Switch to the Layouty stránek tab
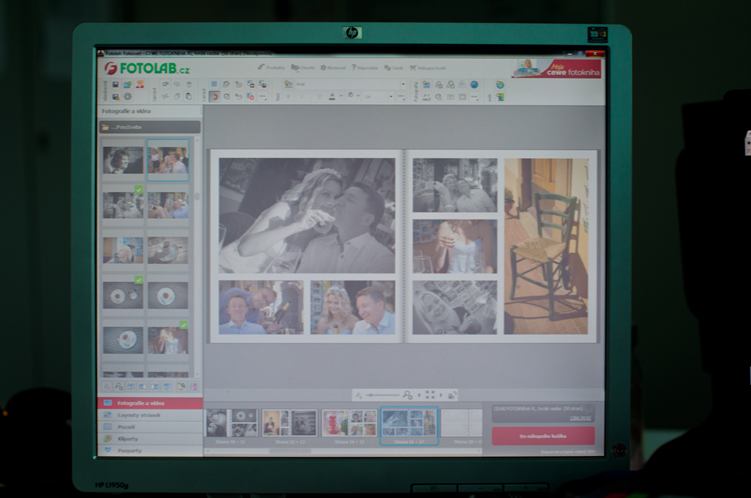The width and height of the screenshot is (751, 498). 150,415
